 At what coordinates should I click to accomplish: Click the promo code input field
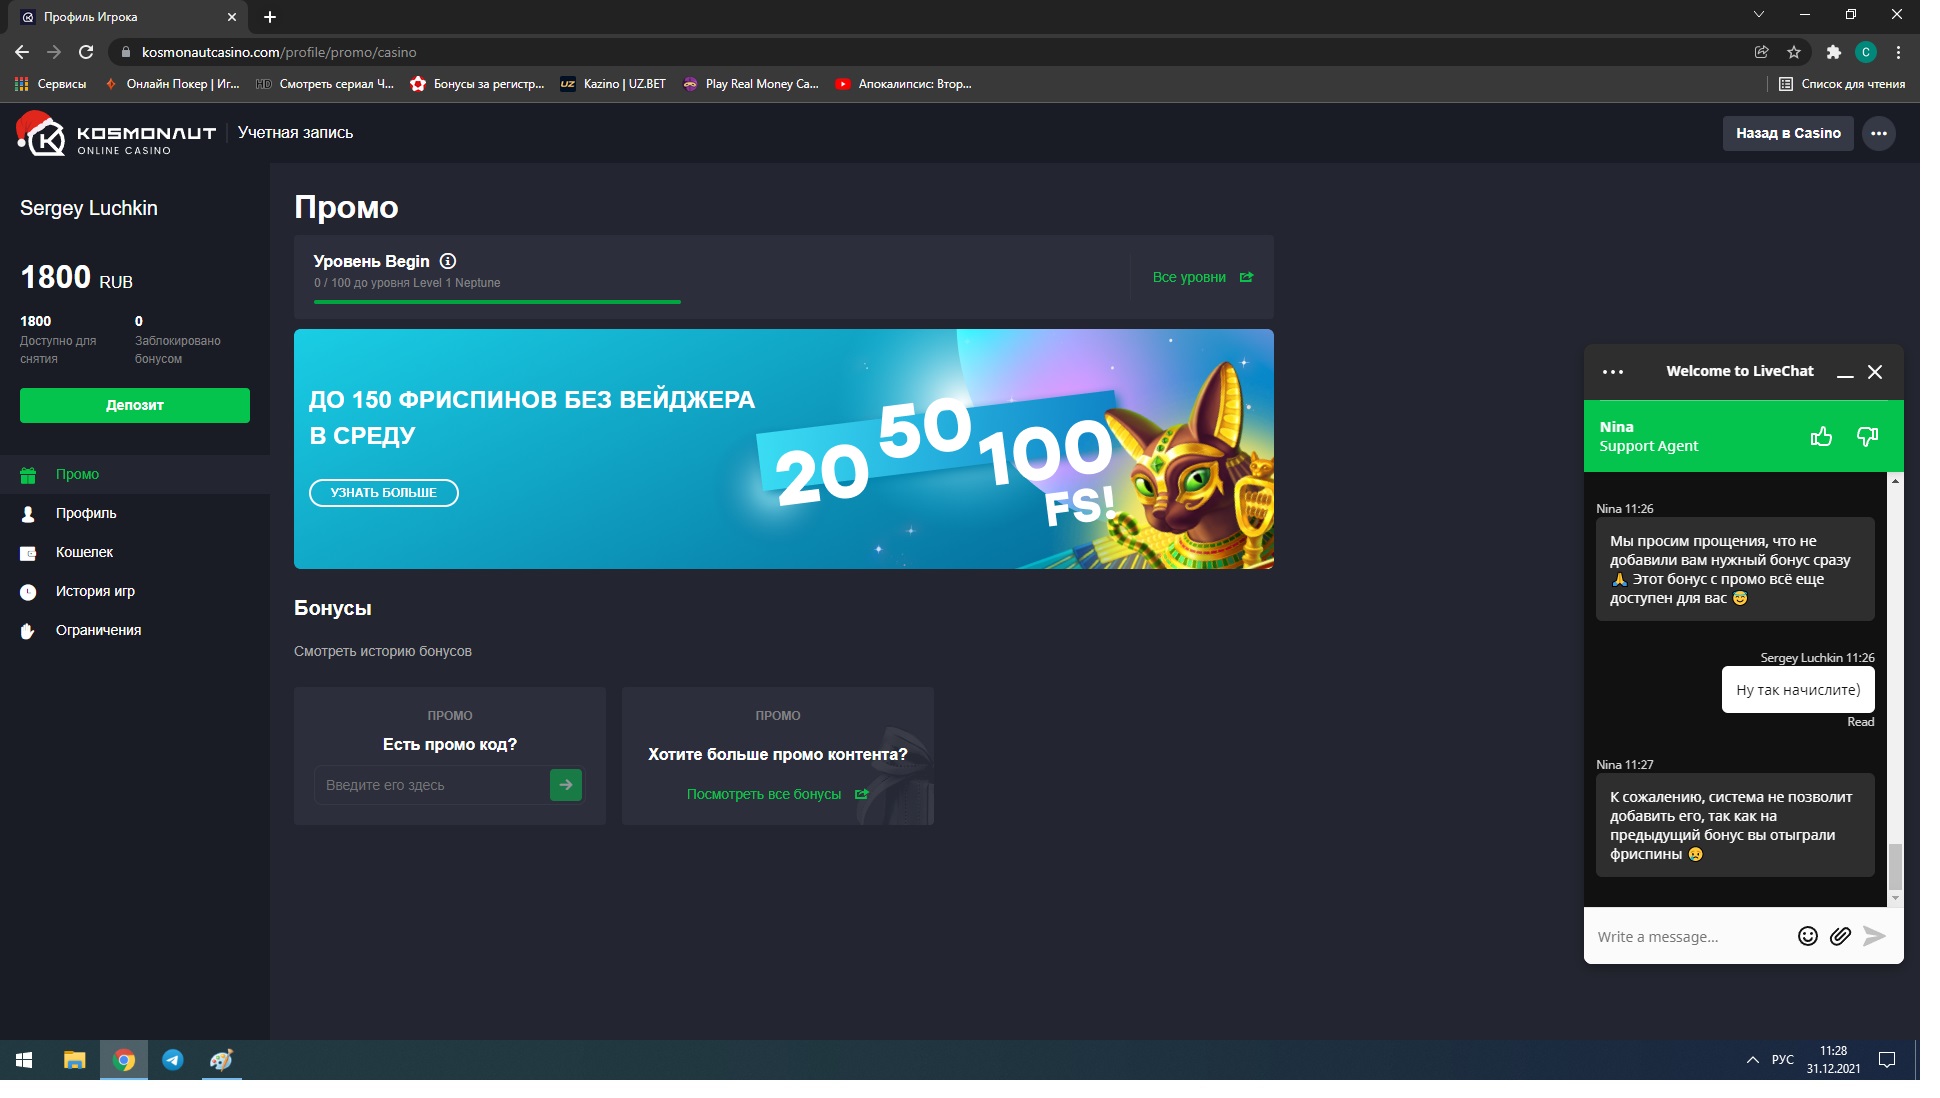pos(431,785)
